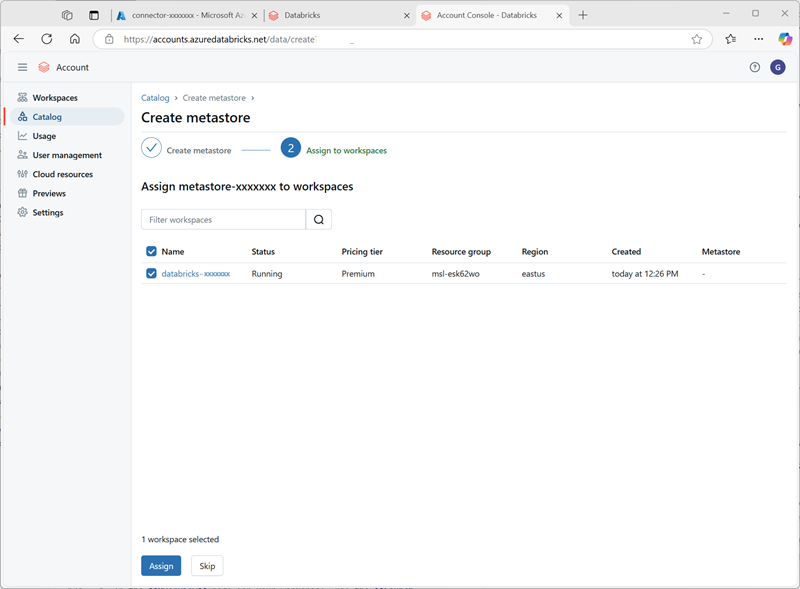
Task: Click the search magnifier next to Filter workspaces
Action: click(319, 219)
